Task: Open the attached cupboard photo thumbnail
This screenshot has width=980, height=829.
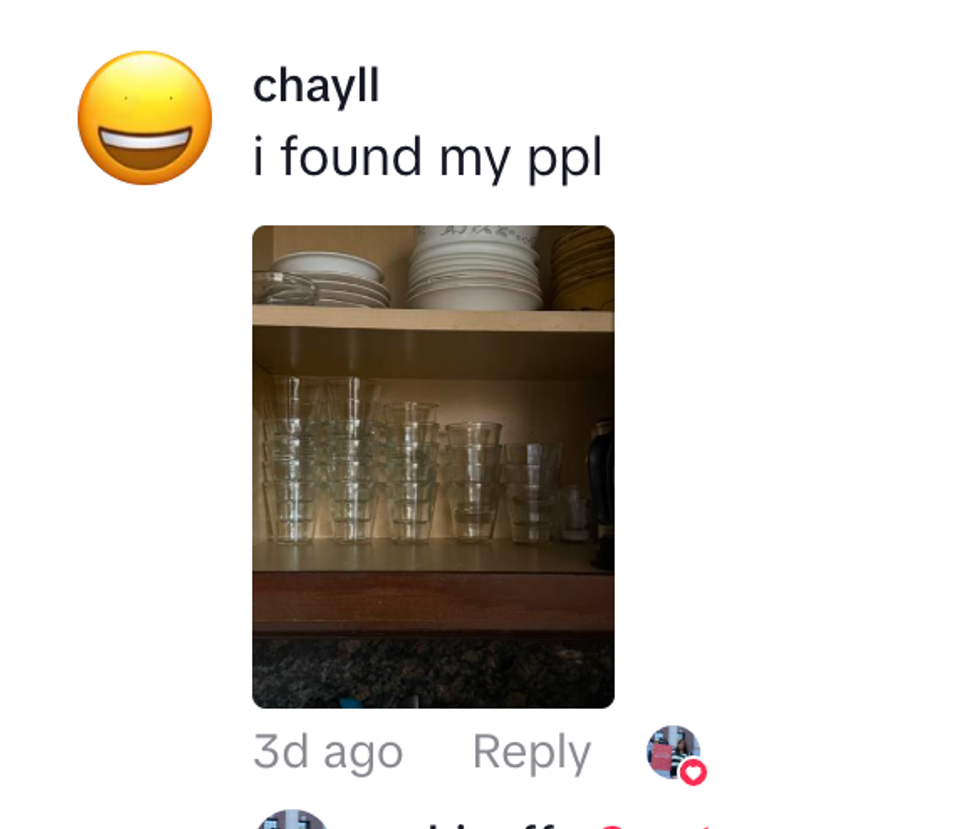Action: tap(433, 466)
